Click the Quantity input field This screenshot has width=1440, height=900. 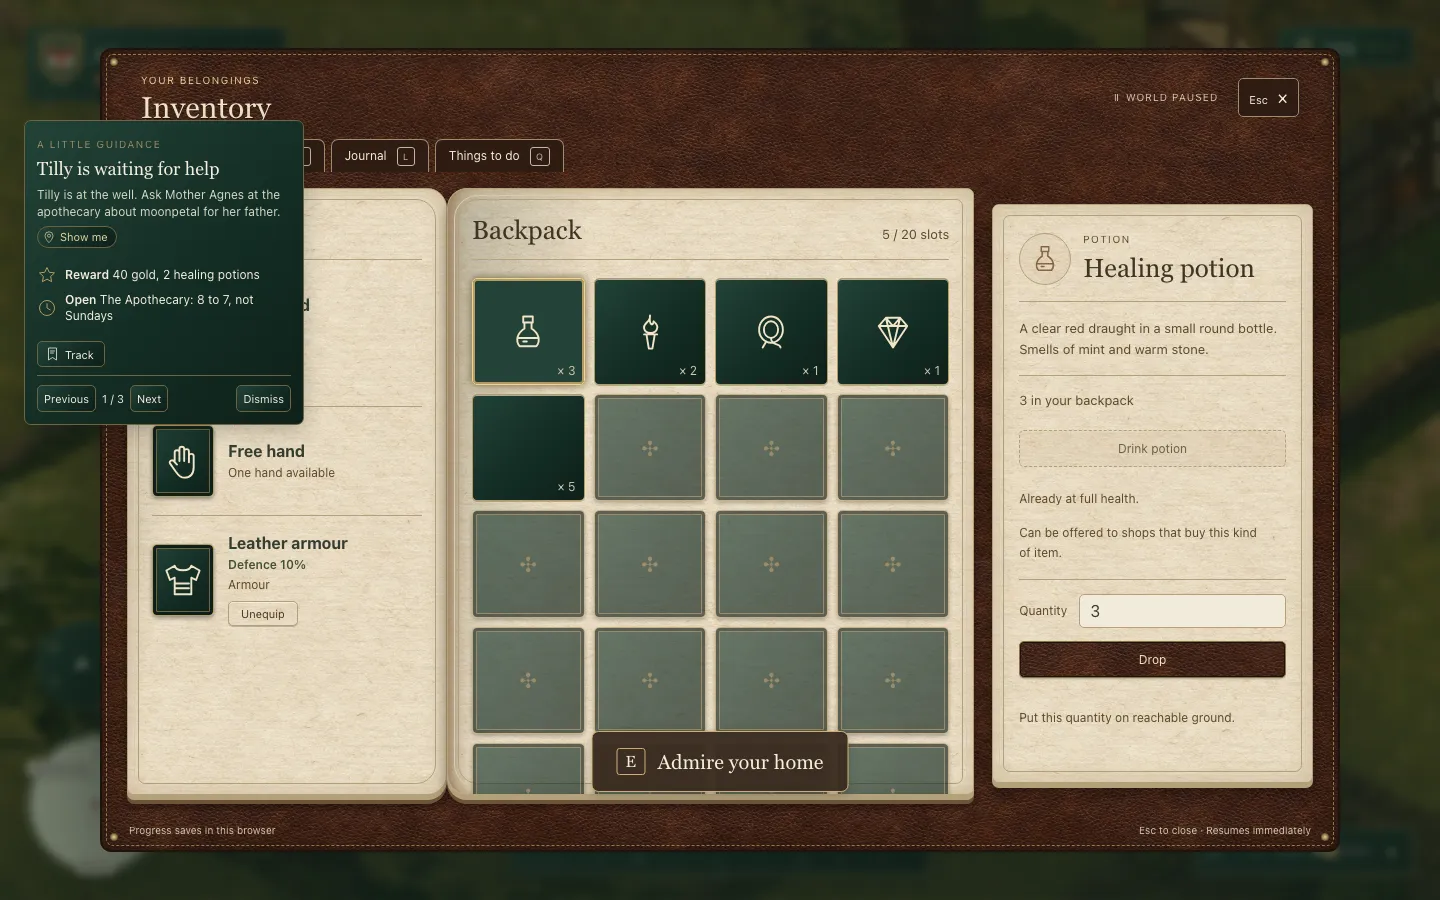[1182, 611]
